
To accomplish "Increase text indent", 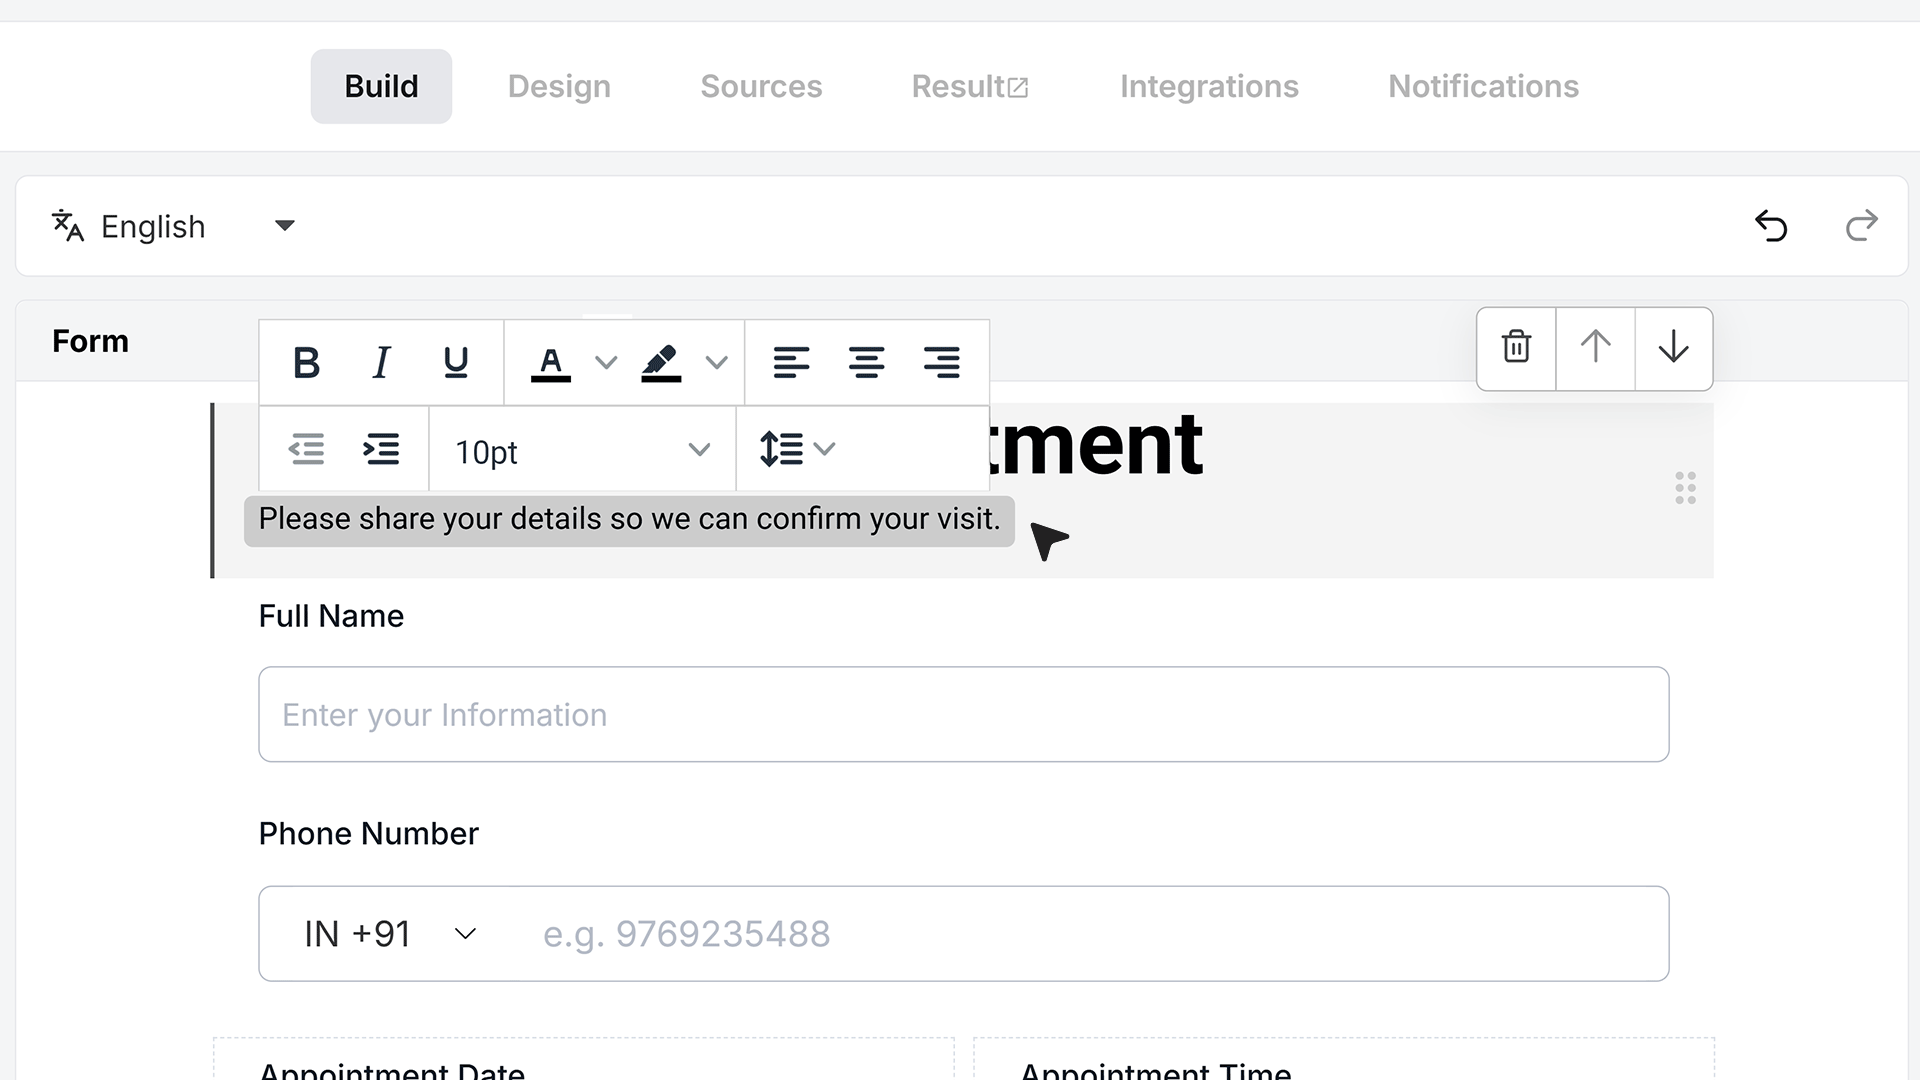I will pos(381,449).
